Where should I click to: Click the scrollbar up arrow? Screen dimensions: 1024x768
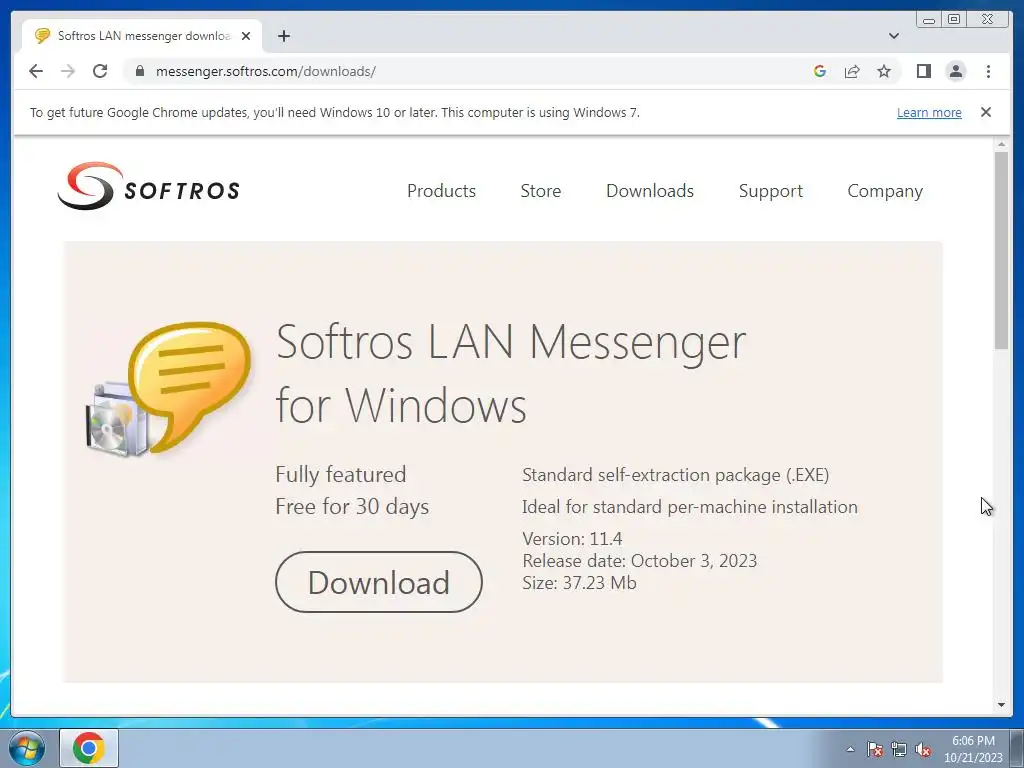coord(1001,144)
